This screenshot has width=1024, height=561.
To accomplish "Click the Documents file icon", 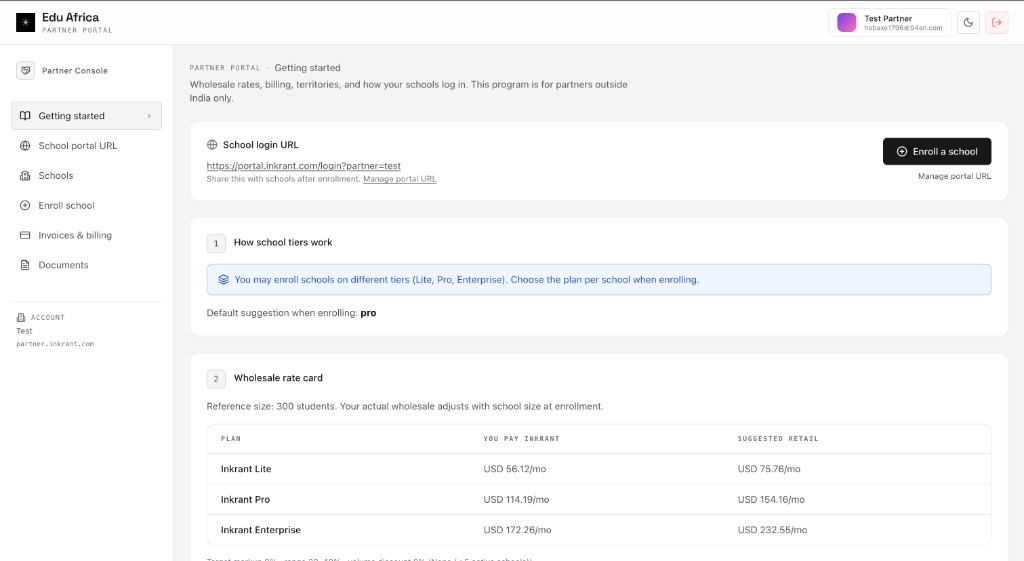I will tap(25, 264).
